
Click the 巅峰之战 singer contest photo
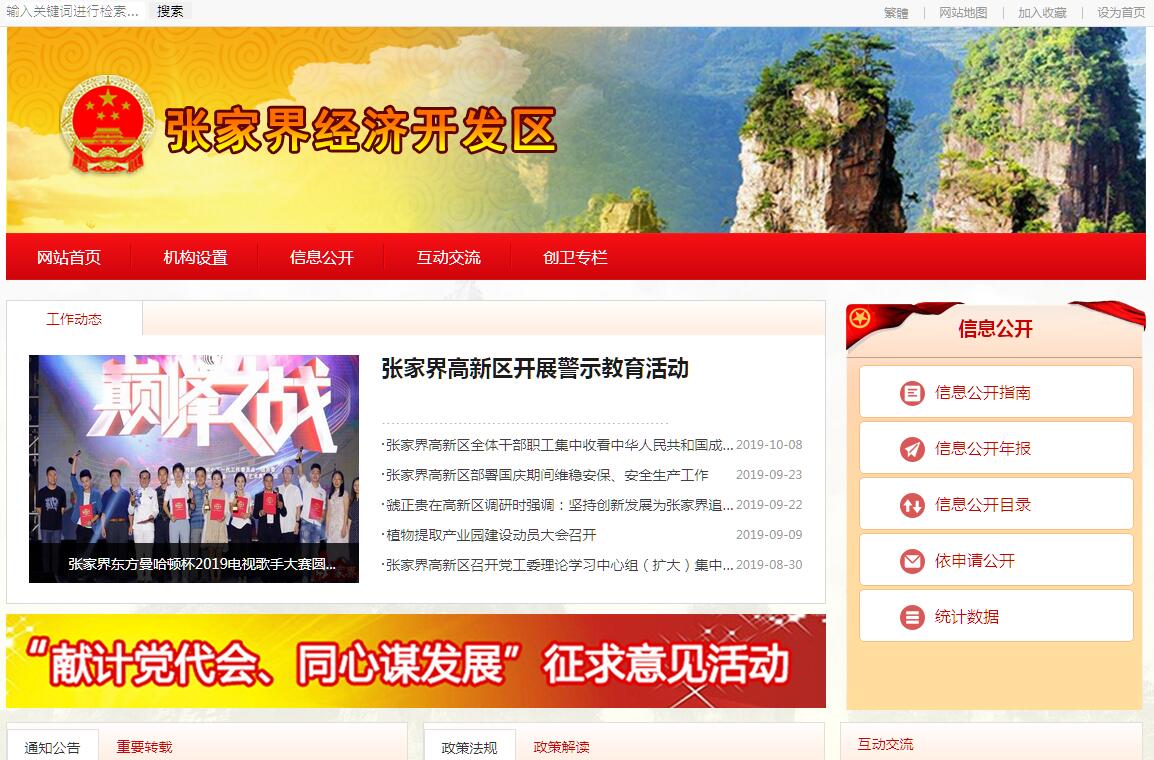coord(194,469)
